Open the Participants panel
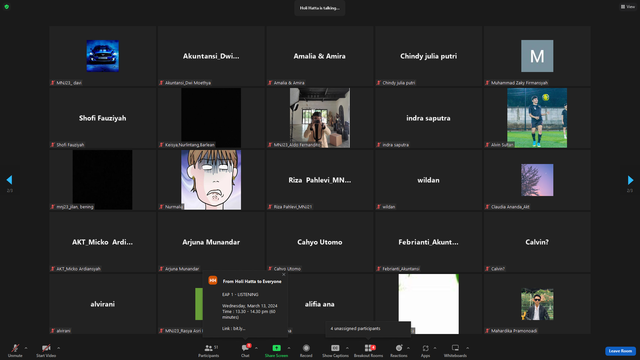The image size is (640, 360). [209, 350]
